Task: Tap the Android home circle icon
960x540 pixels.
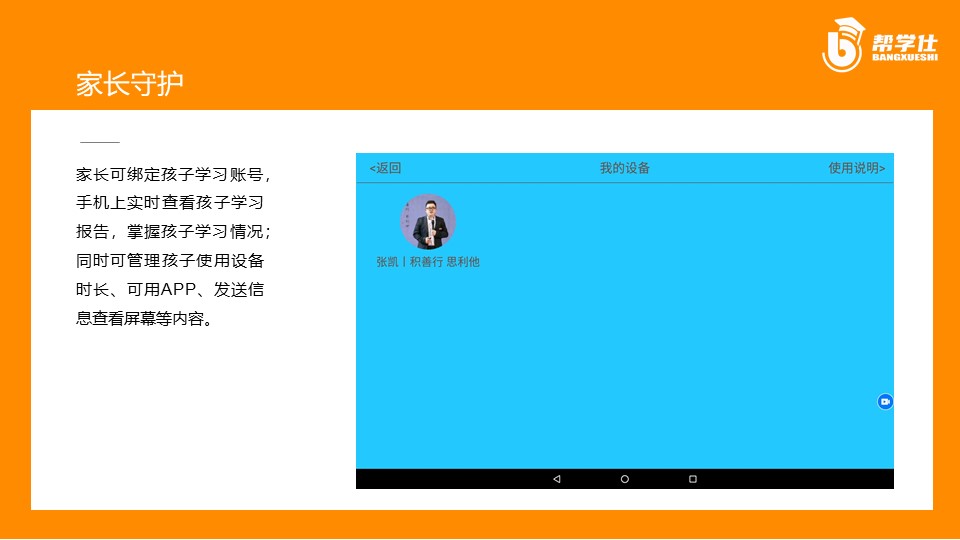Action: pyautogui.click(x=624, y=479)
